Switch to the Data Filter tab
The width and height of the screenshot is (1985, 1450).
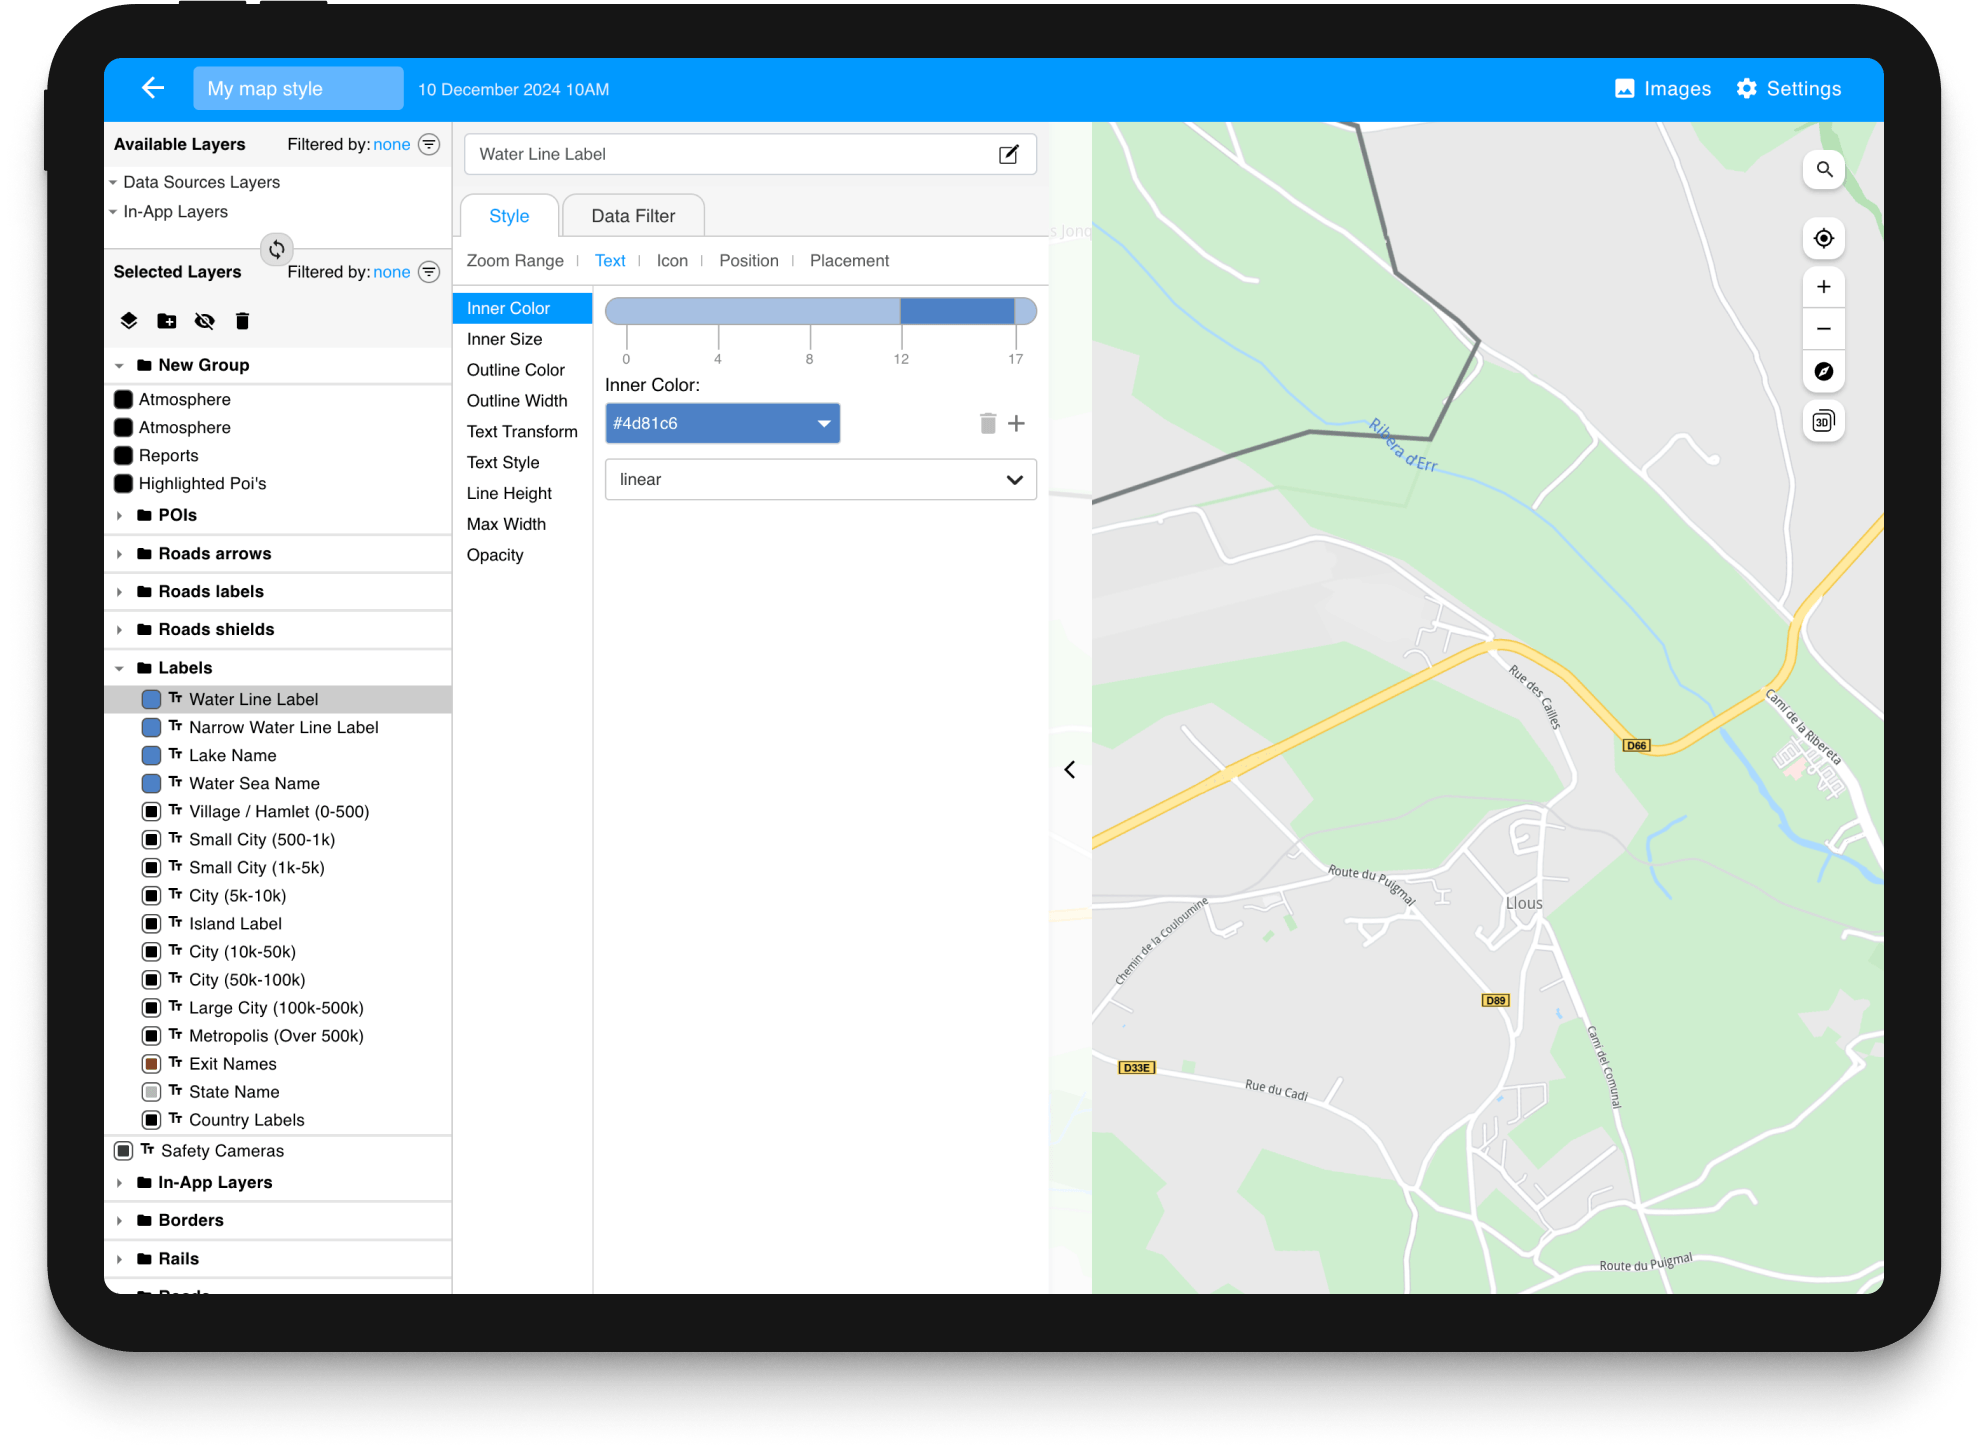[633, 215]
